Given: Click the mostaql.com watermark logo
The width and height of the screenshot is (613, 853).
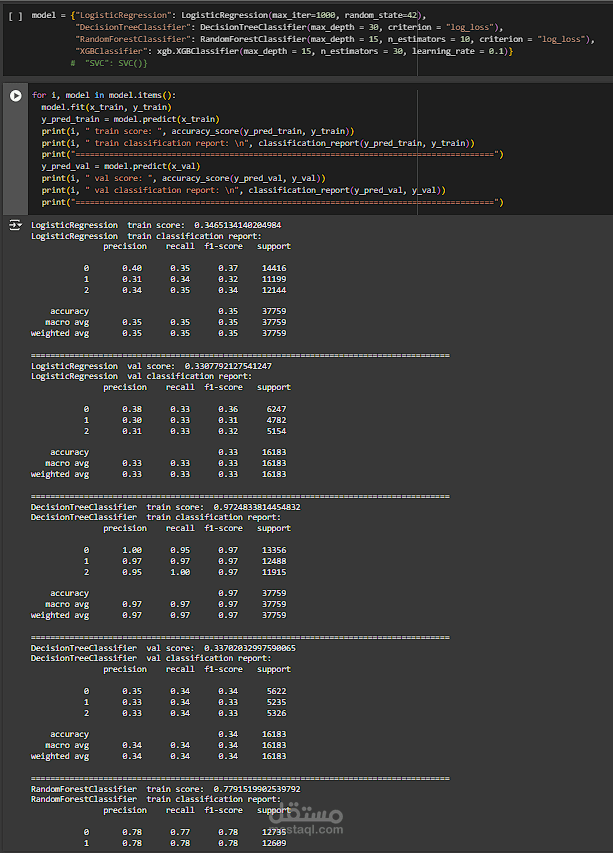Looking at the screenshot, I should [x=306, y=820].
